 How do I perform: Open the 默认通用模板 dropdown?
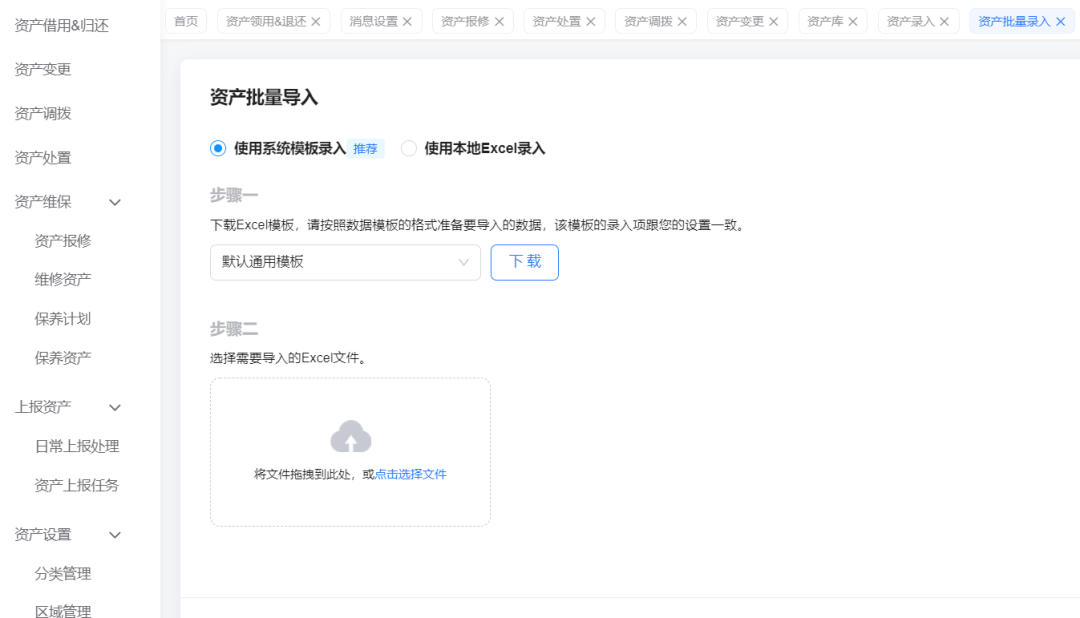[345, 262]
